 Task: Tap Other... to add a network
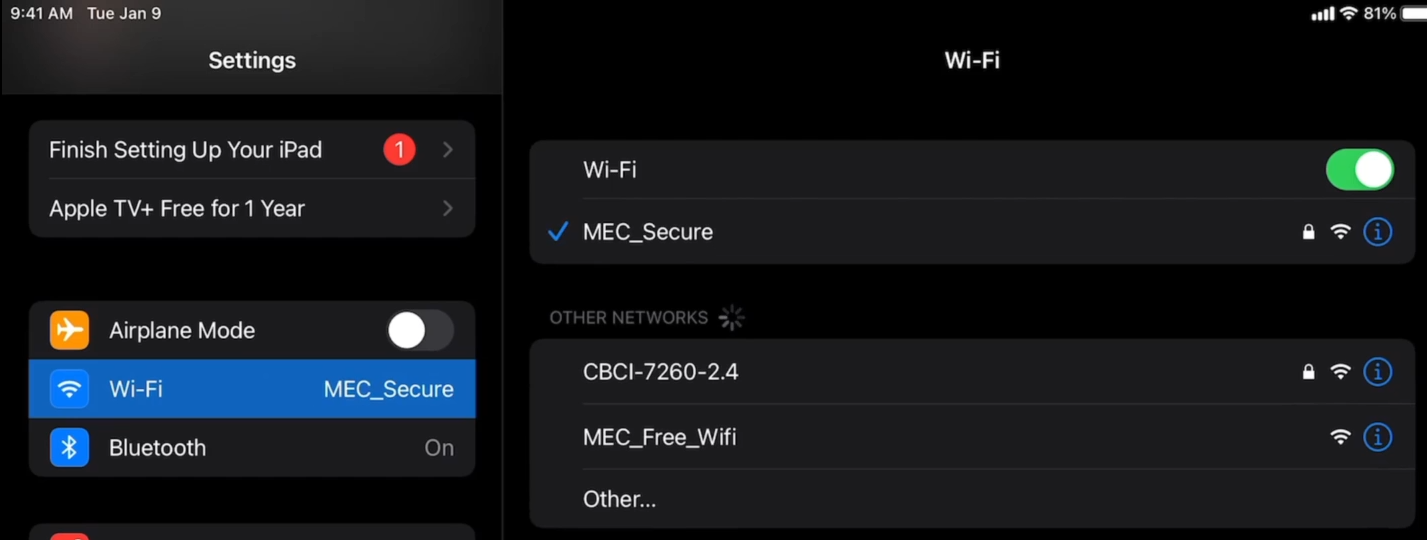pyautogui.click(x=620, y=499)
